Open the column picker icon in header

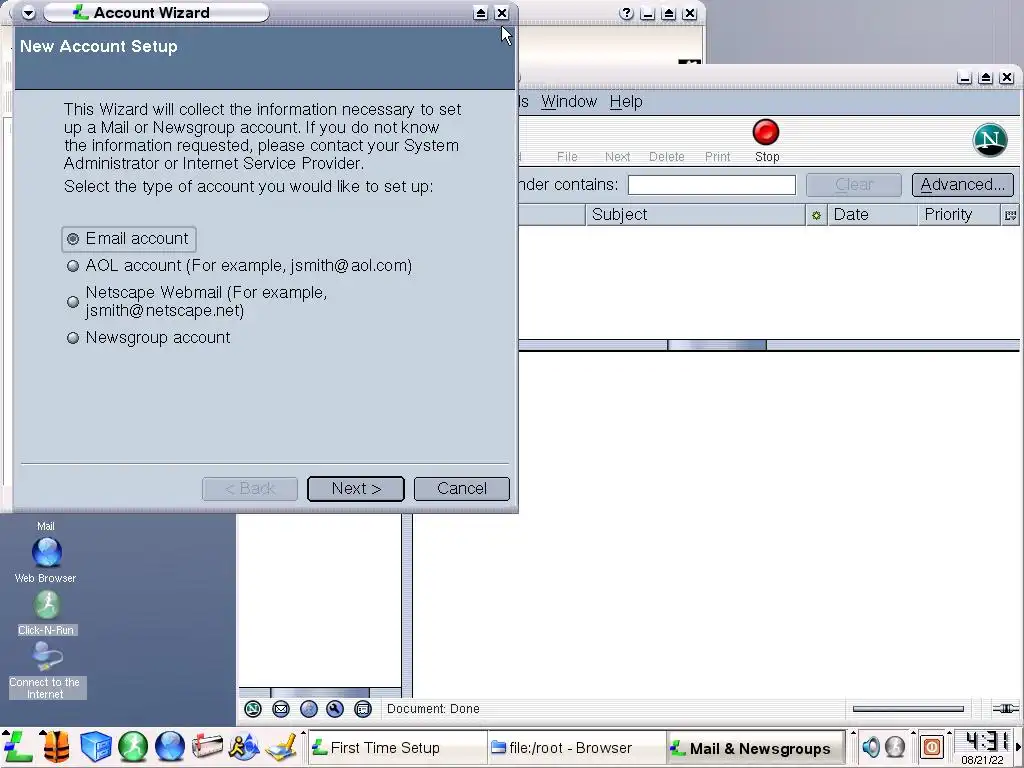[1010, 215]
